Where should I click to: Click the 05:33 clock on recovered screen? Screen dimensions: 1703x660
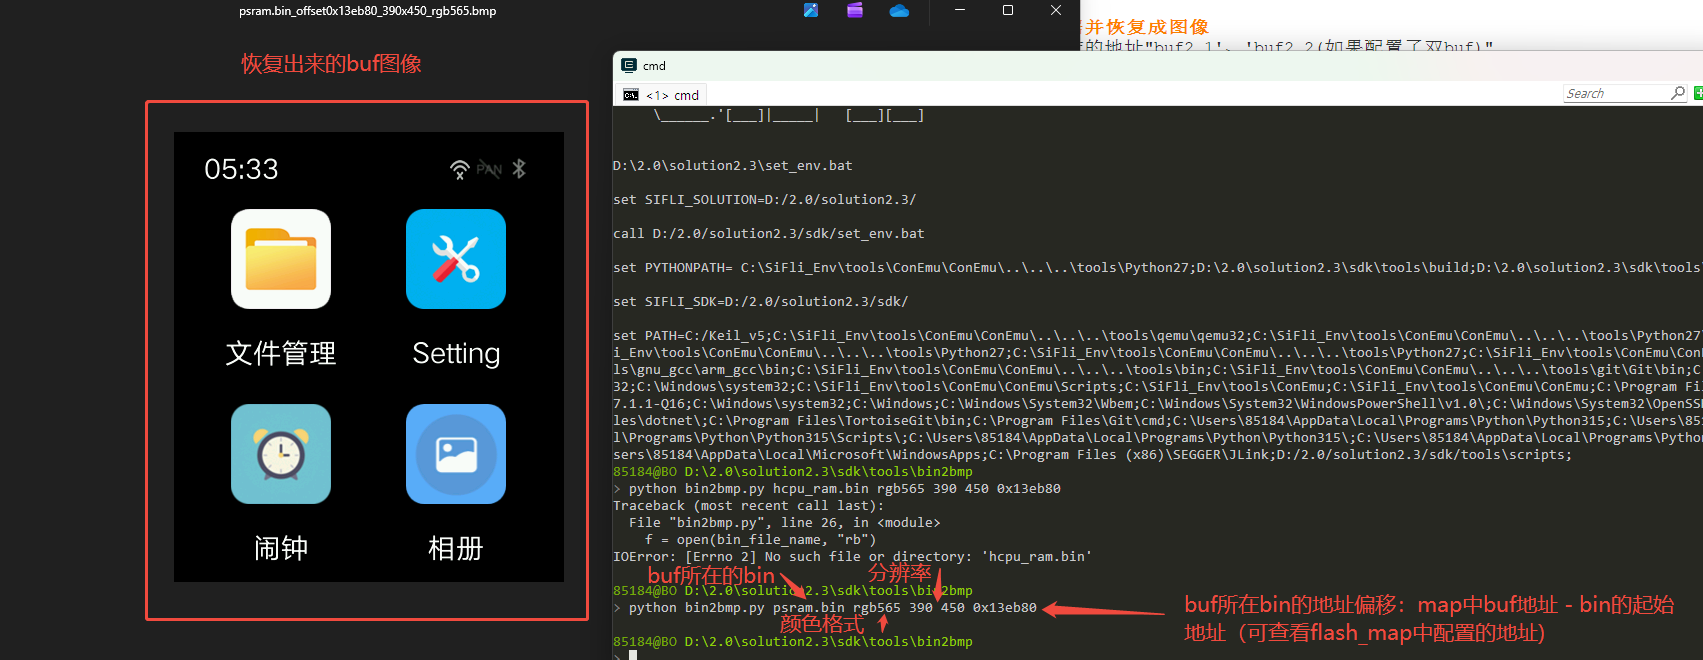pyautogui.click(x=241, y=169)
